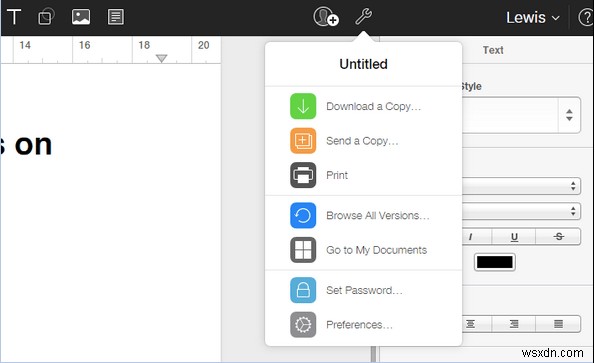This screenshot has width=595, height=363.
Task: Insert an image with the picture icon
Action: 81,17
